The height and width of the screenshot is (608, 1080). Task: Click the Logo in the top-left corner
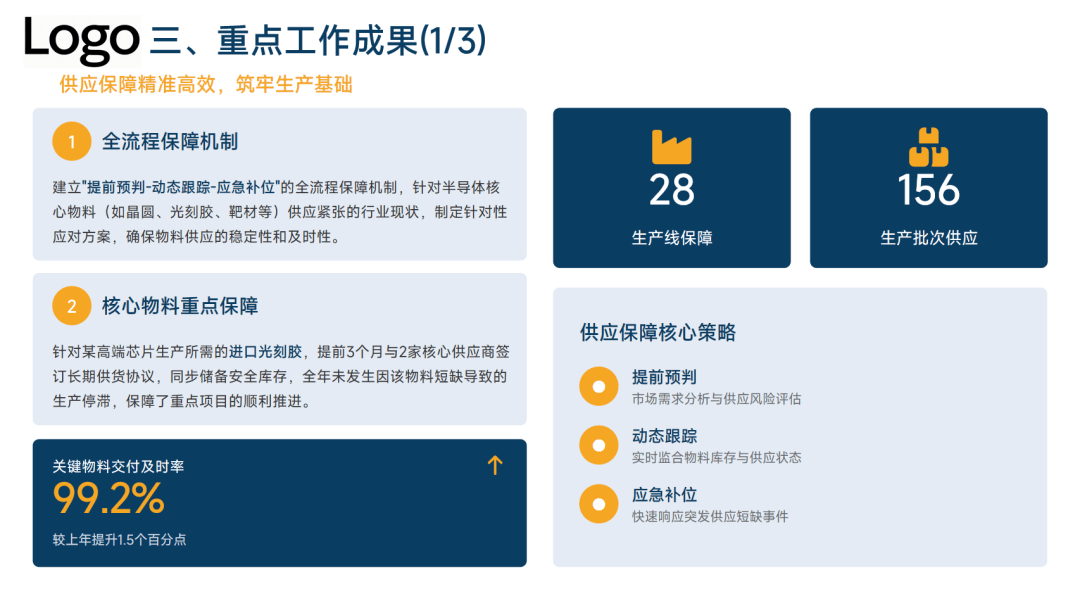[x=81, y=40]
